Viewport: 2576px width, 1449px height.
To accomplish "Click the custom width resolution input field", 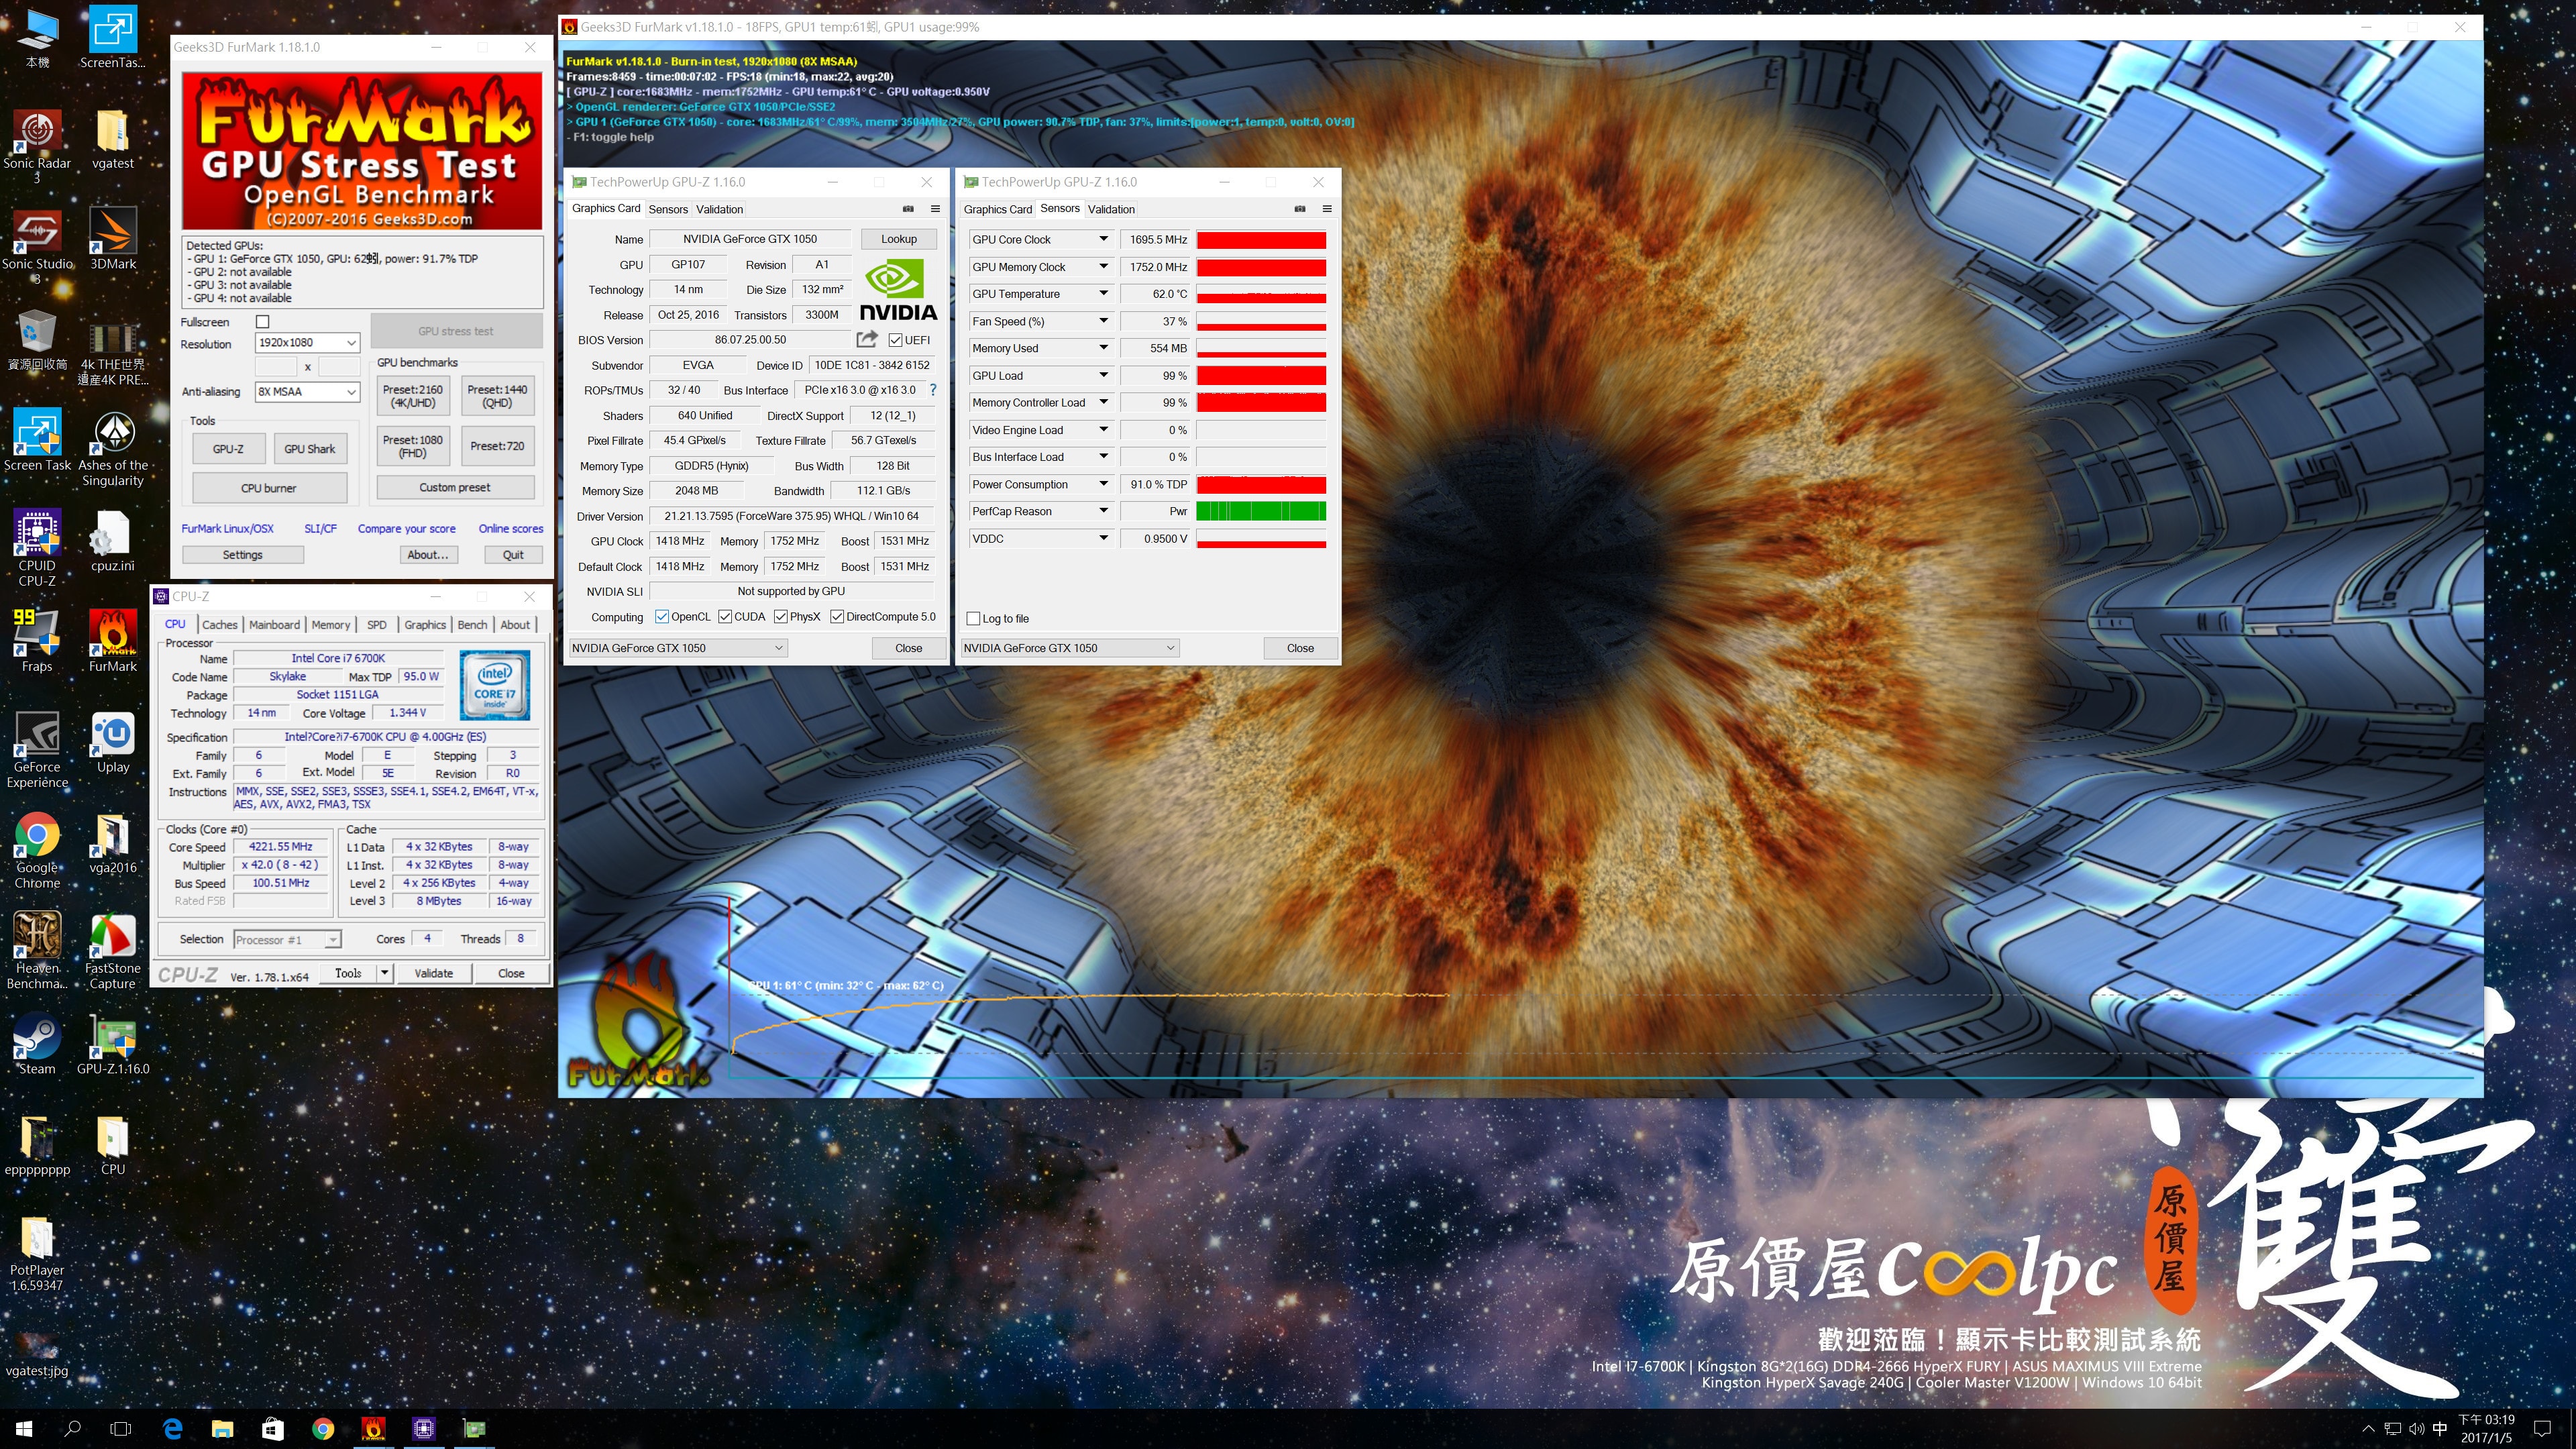I will [x=276, y=367].
